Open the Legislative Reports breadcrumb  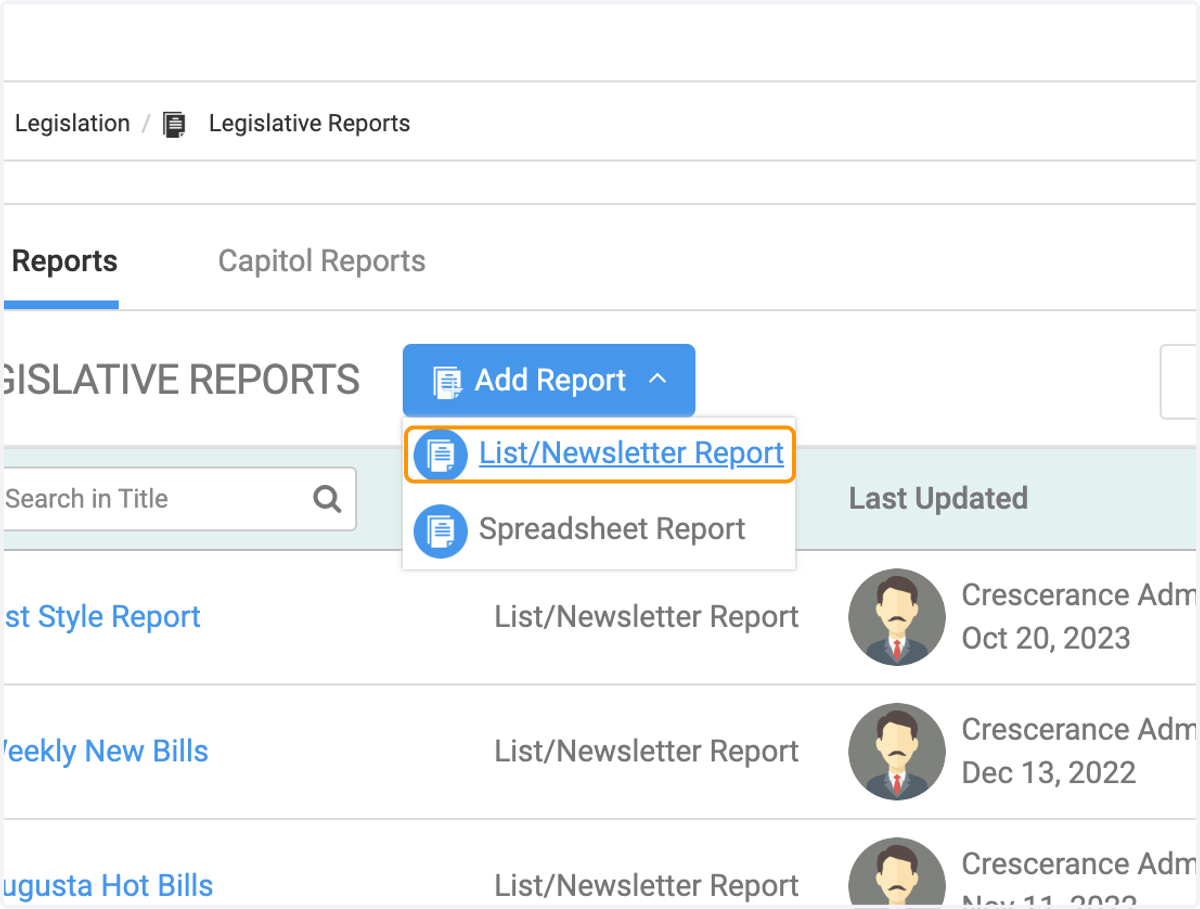pyautogui.click(x=309, y=124)
